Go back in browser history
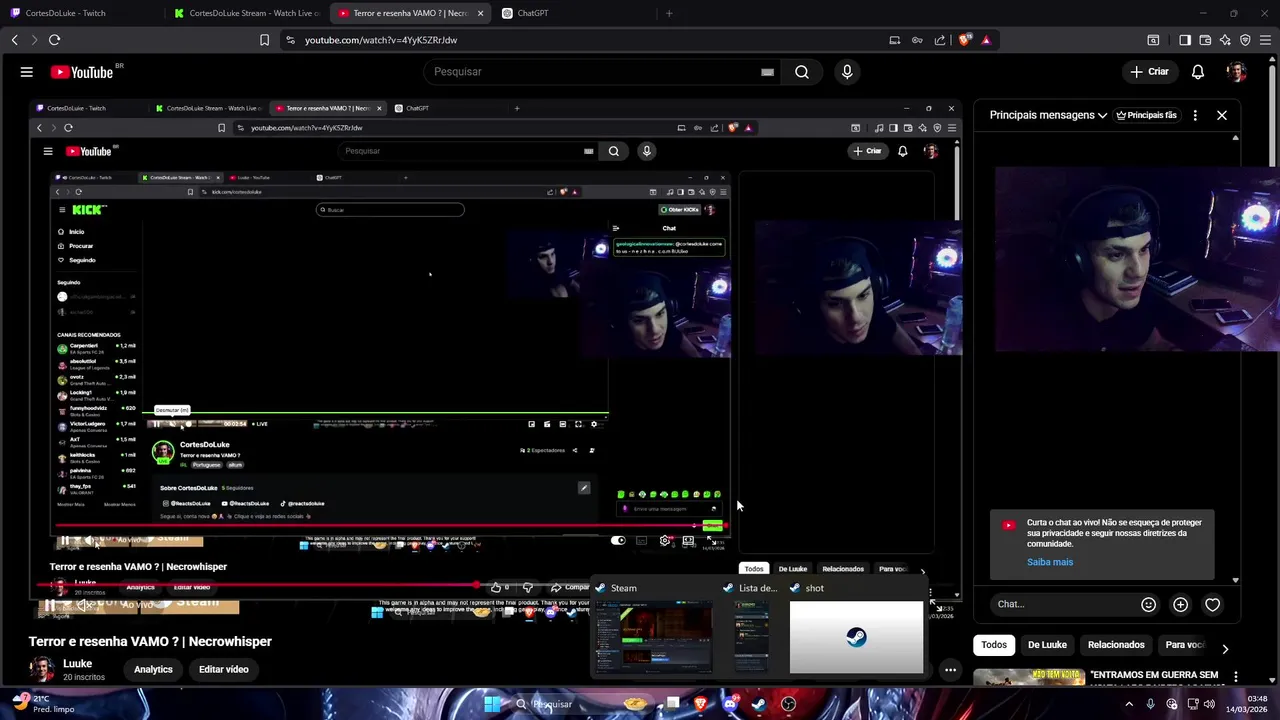This screenshot has height=720, width=1280. pyautogui.click(x=14, y=40)
